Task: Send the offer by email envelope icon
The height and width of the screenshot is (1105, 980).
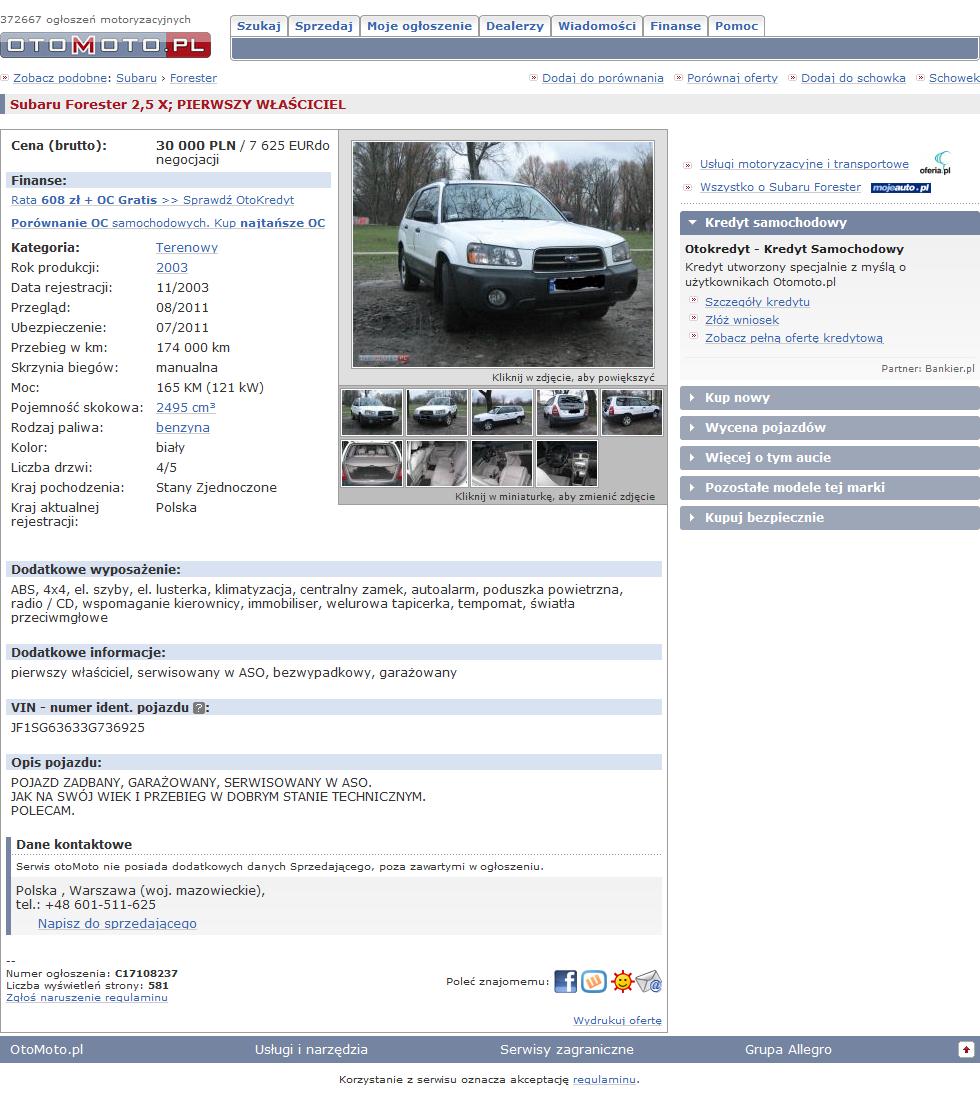Action: pos(649,981)
